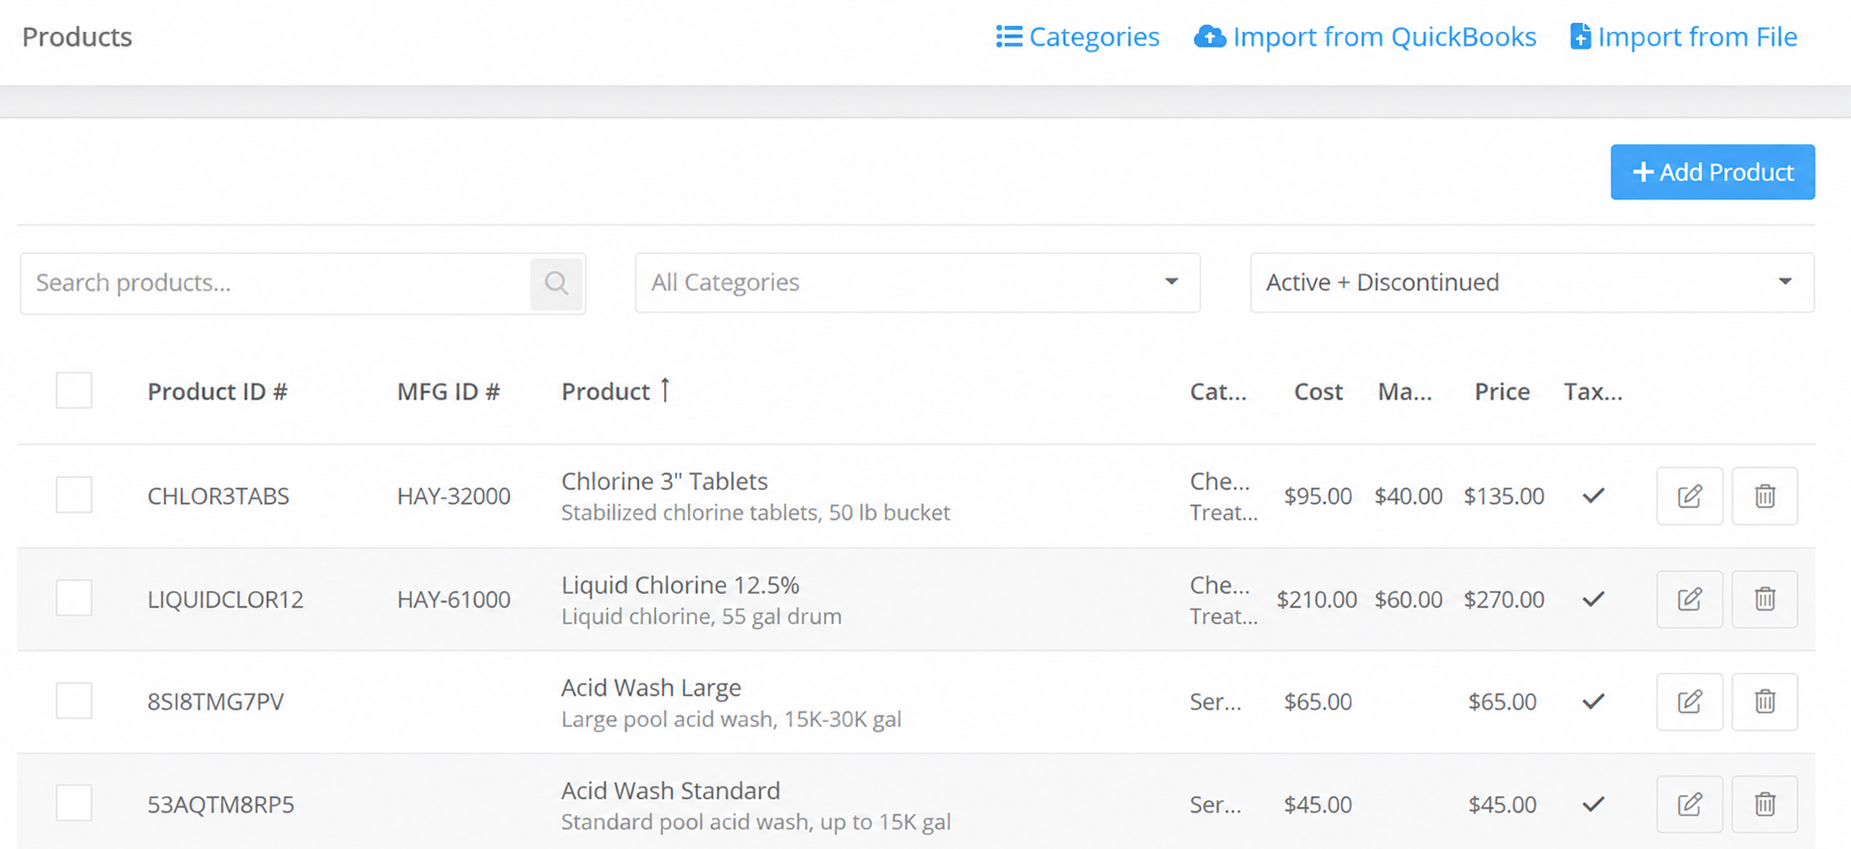Click the "$135.00" price cell
Screen dimensions: 1851x849
[1504, 496]
